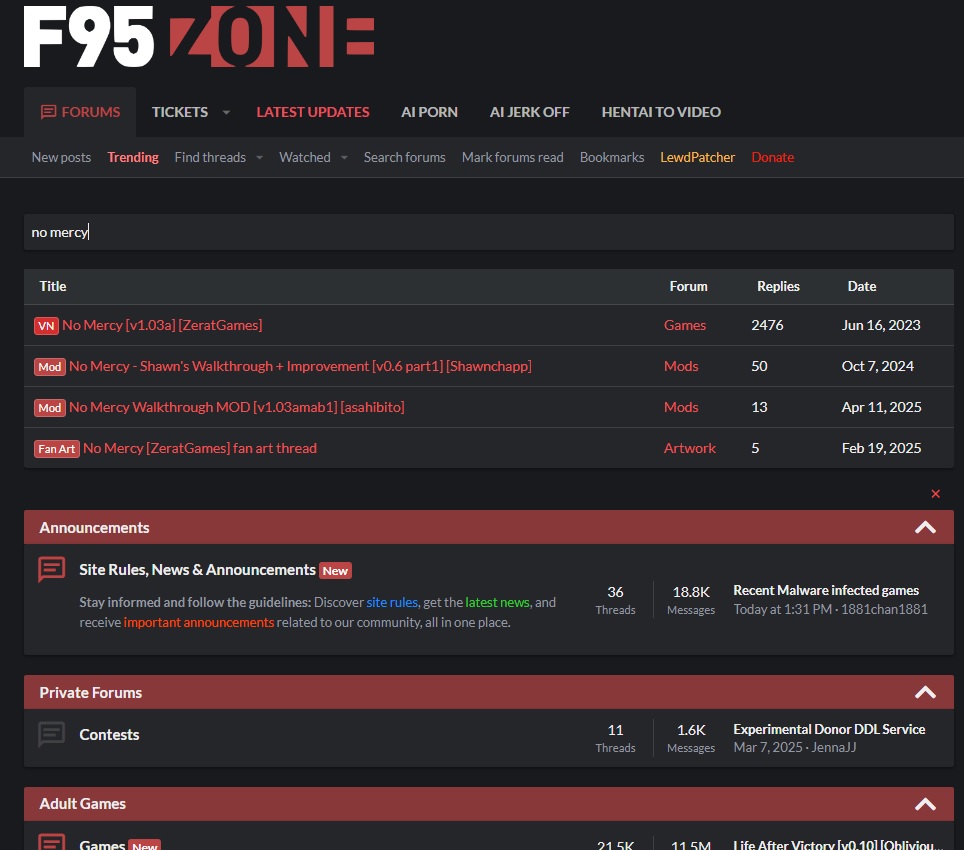Click the Mod badge on asahibito row
964x850 pixels.
[50, 408]
